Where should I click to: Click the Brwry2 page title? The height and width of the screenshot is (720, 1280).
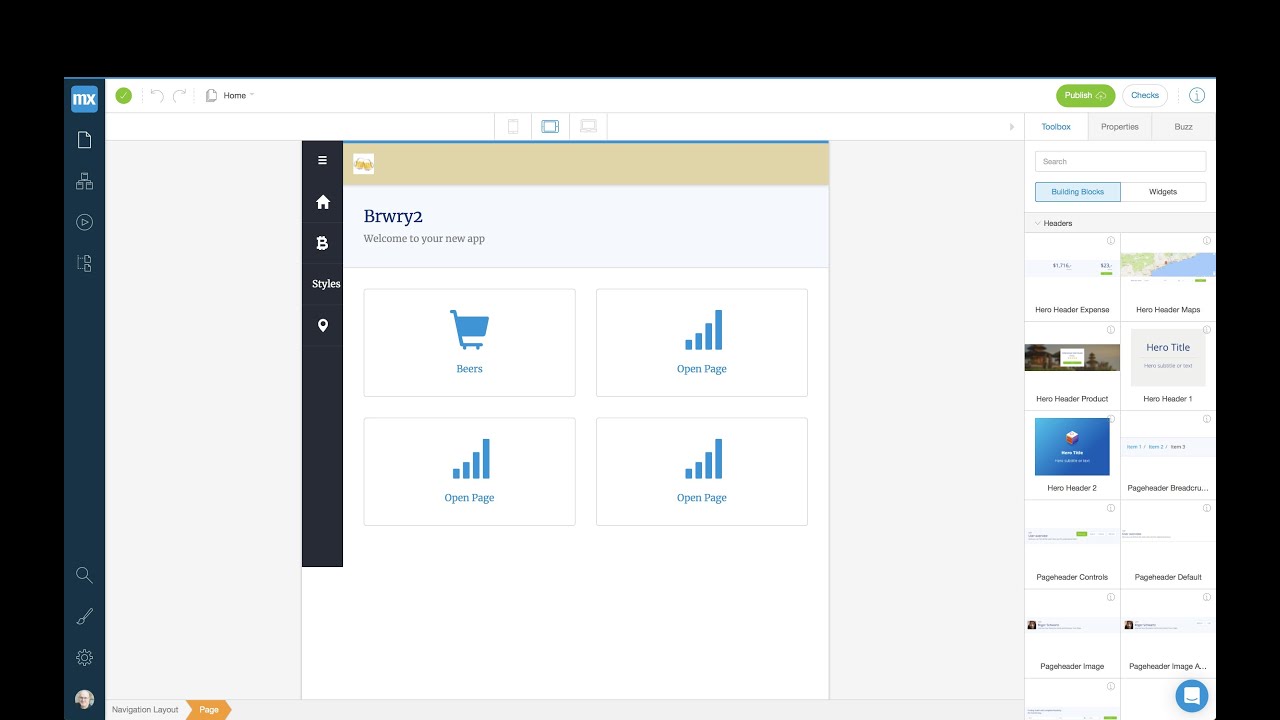tap(393, 216)
